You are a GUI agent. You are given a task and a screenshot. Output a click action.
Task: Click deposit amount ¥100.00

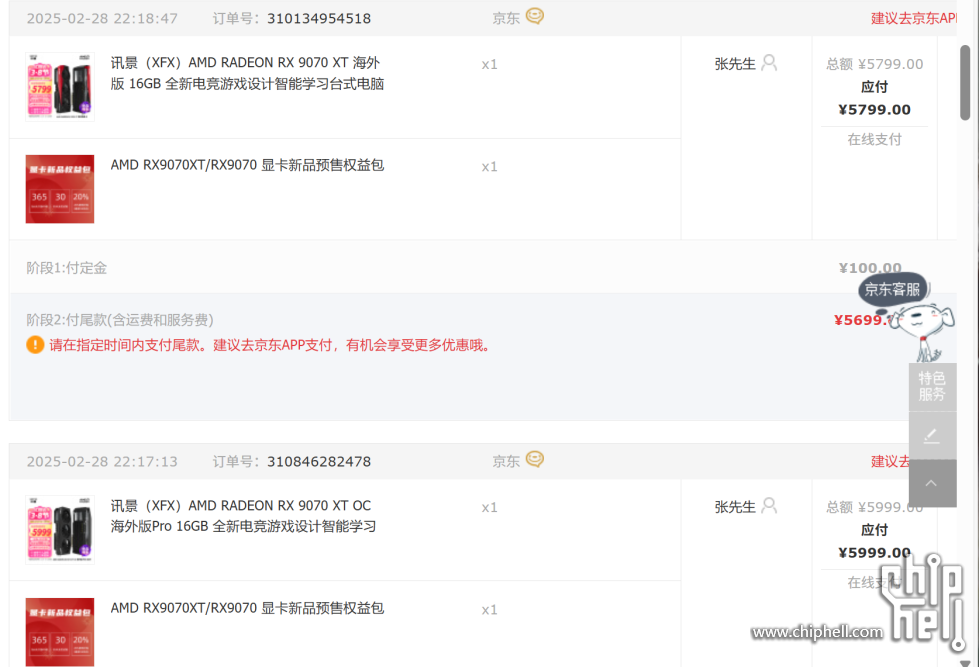click(870, 268)
